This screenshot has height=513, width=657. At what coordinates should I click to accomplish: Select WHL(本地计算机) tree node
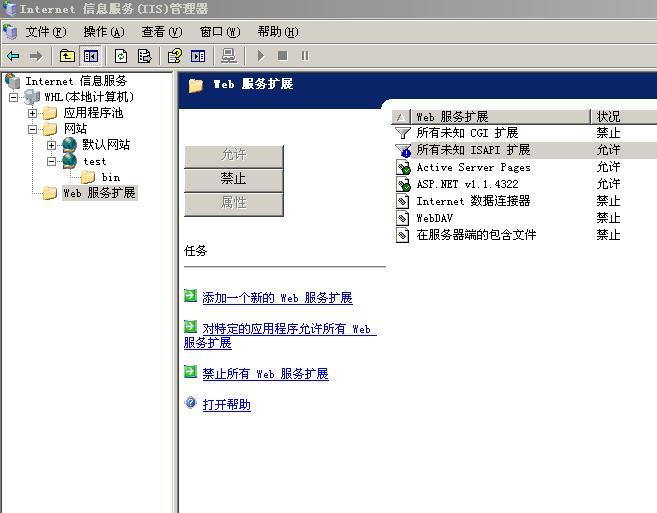tap(89, 97)
